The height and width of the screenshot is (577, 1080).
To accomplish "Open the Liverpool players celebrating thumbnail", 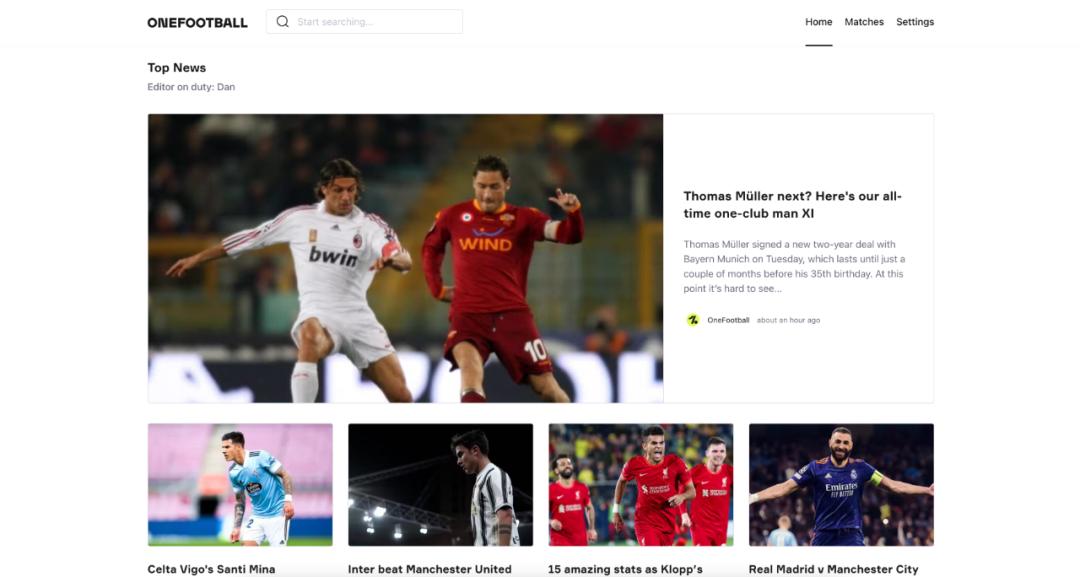I will click(641, 485).
